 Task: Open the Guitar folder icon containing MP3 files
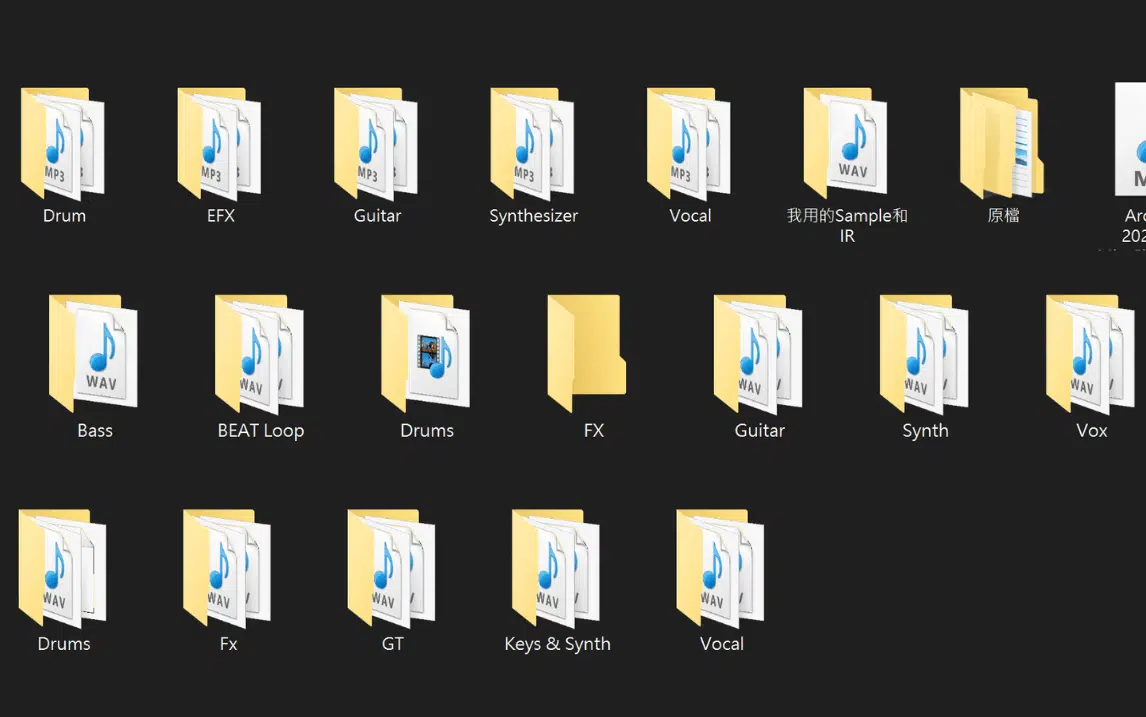pyautogui.click(x=376, y=143)
